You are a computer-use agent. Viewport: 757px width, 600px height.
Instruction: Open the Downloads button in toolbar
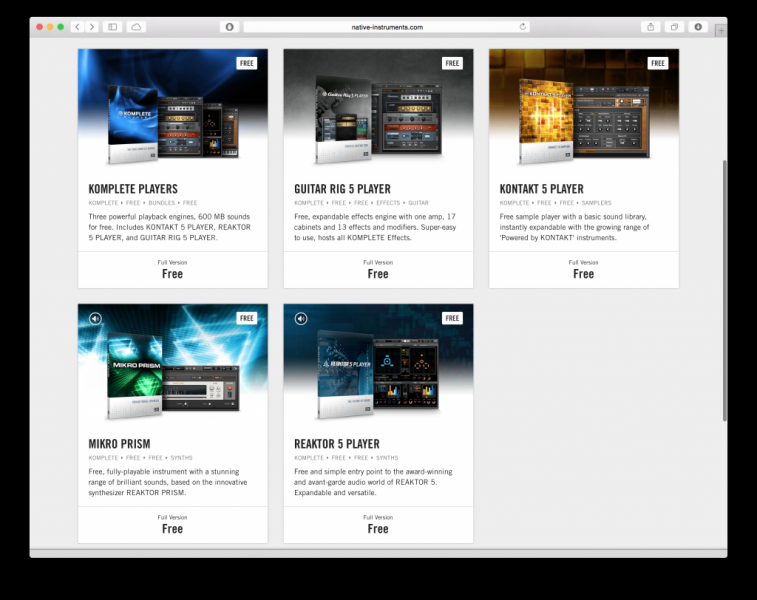(698, 27)
